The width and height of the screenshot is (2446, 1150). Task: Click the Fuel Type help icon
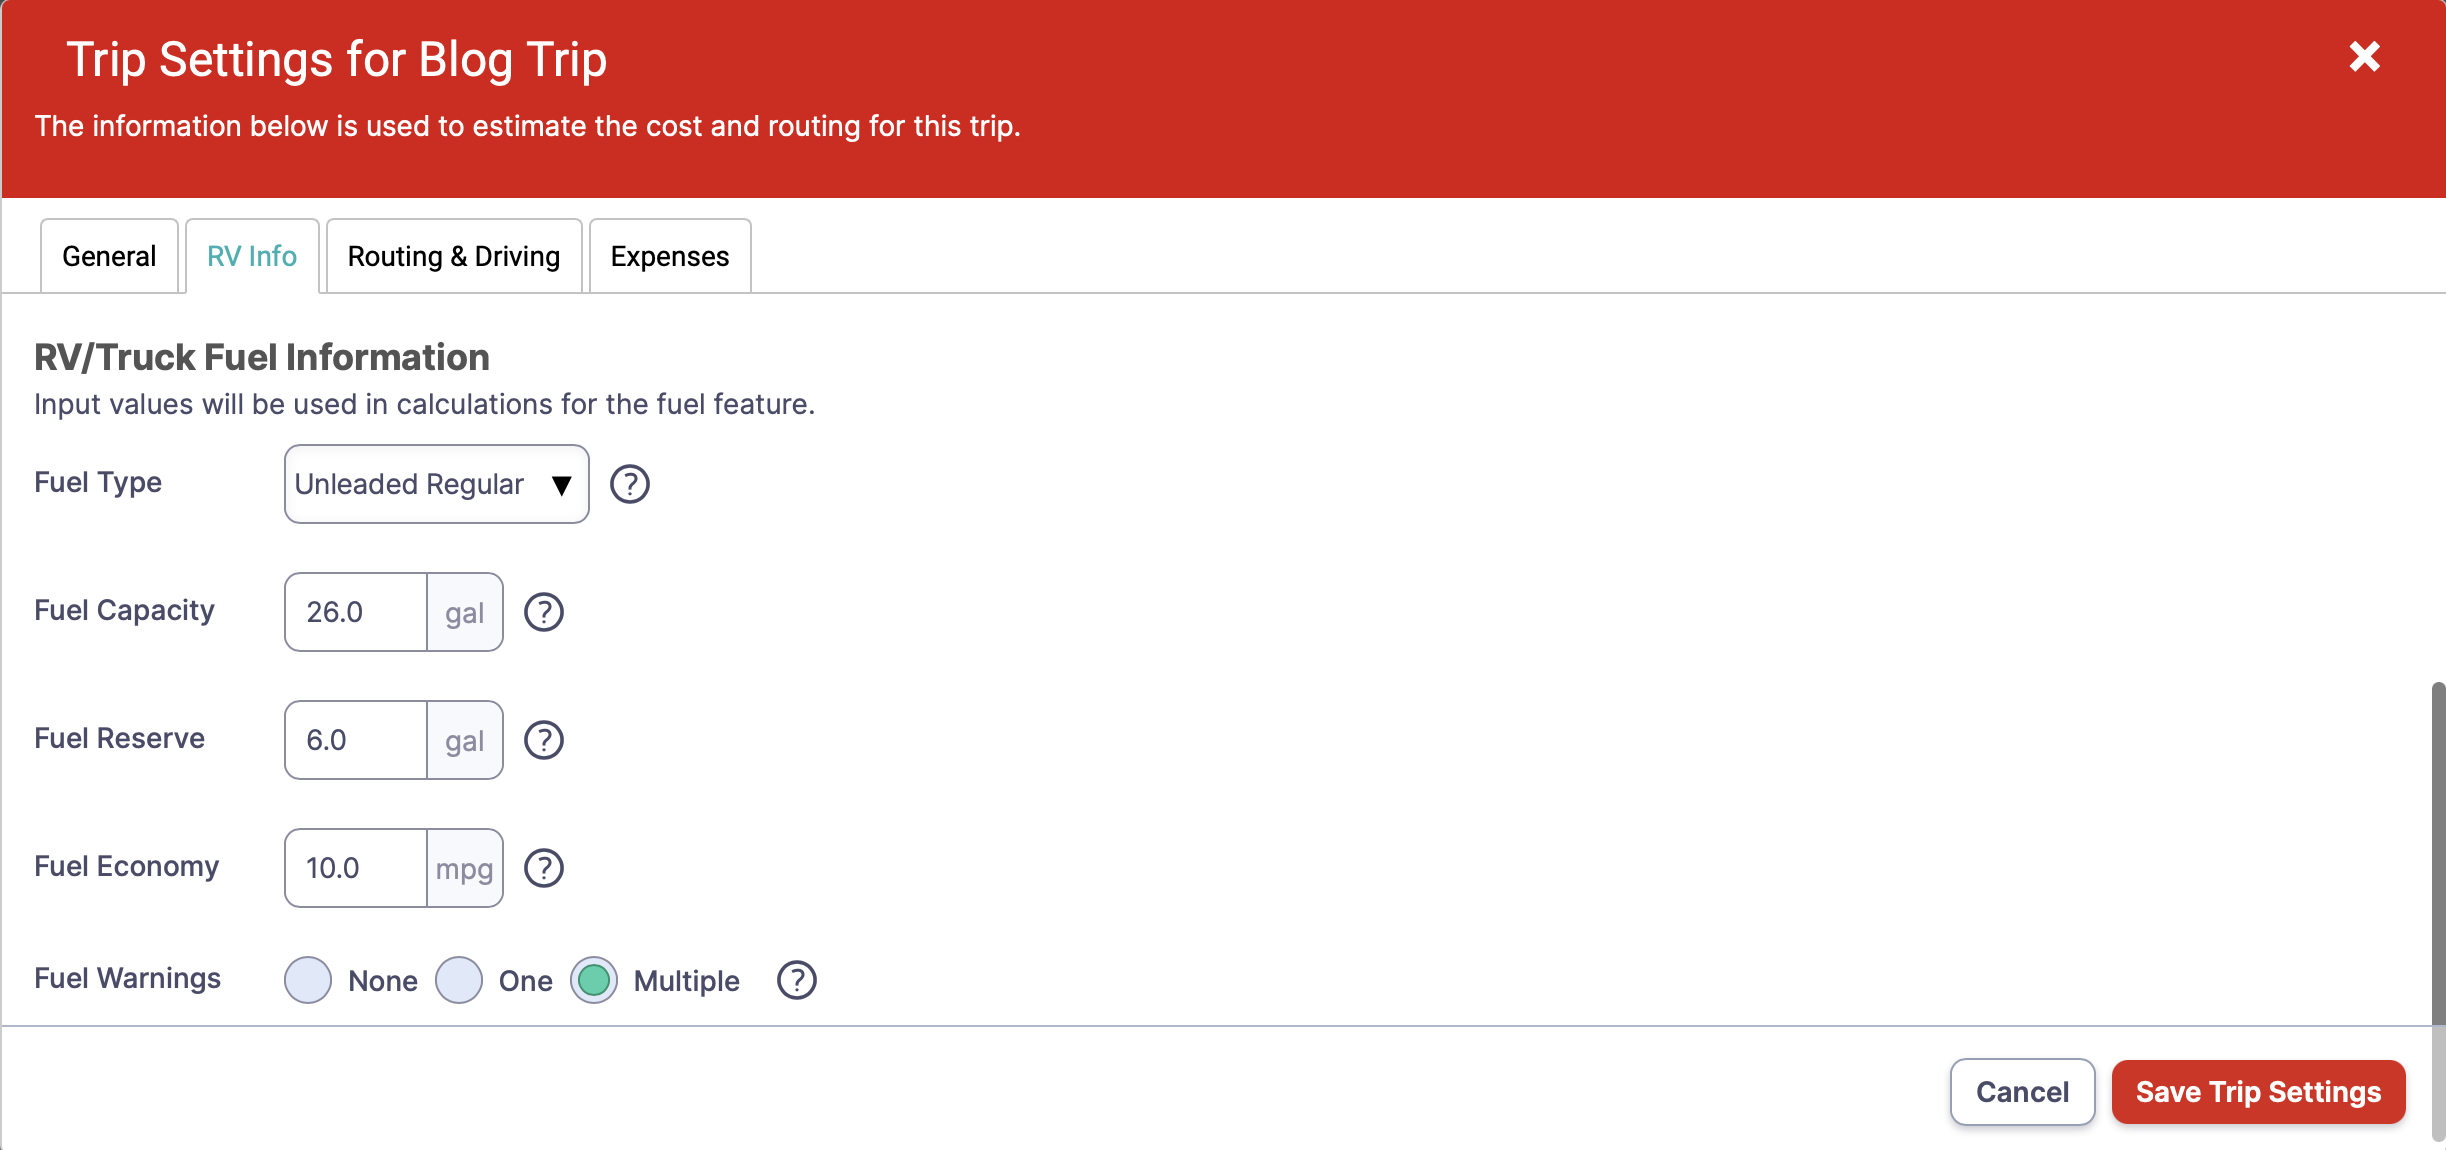[x=630, y=484]
